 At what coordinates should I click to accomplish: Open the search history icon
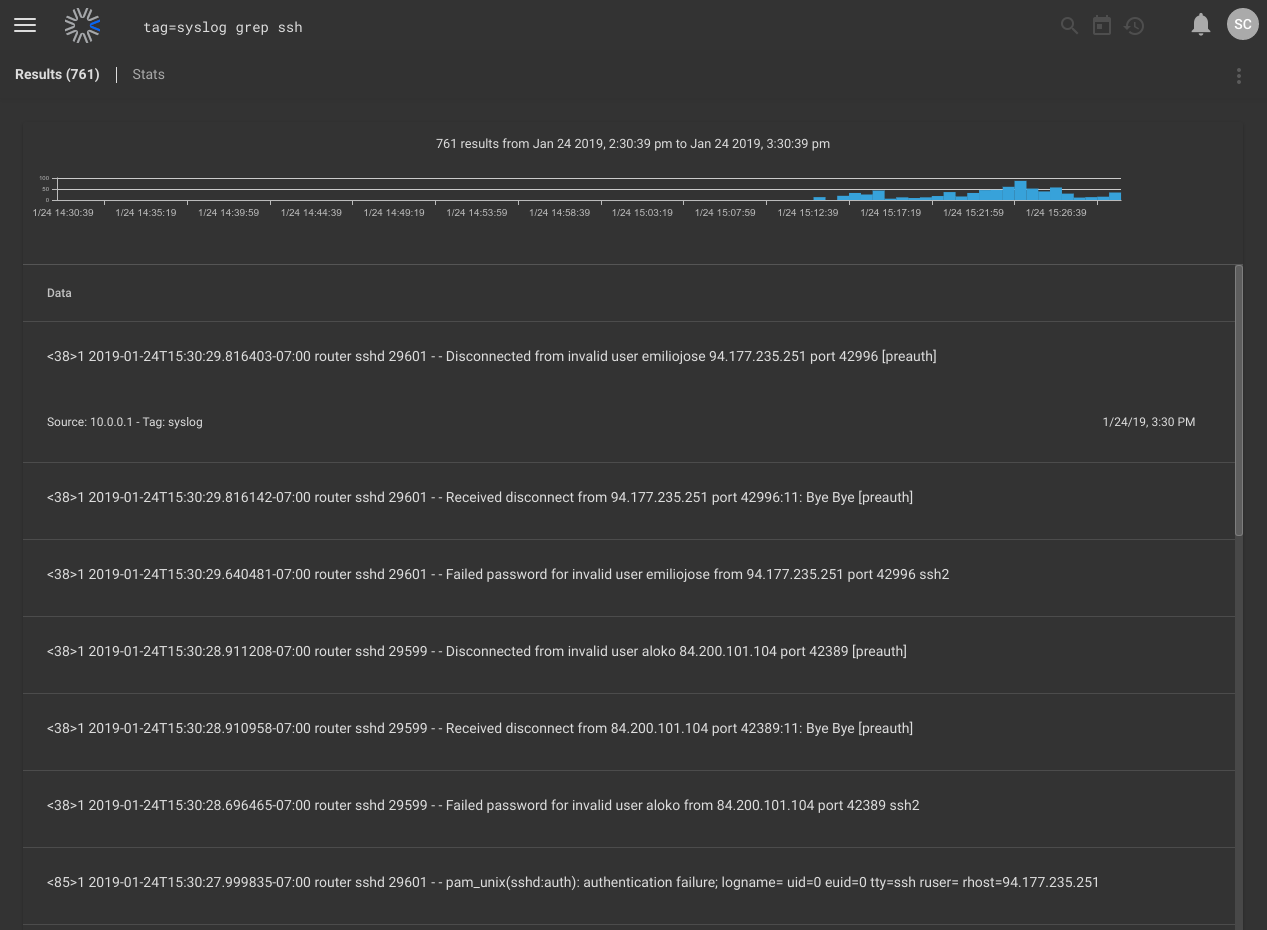click(x=1134, y=26)
